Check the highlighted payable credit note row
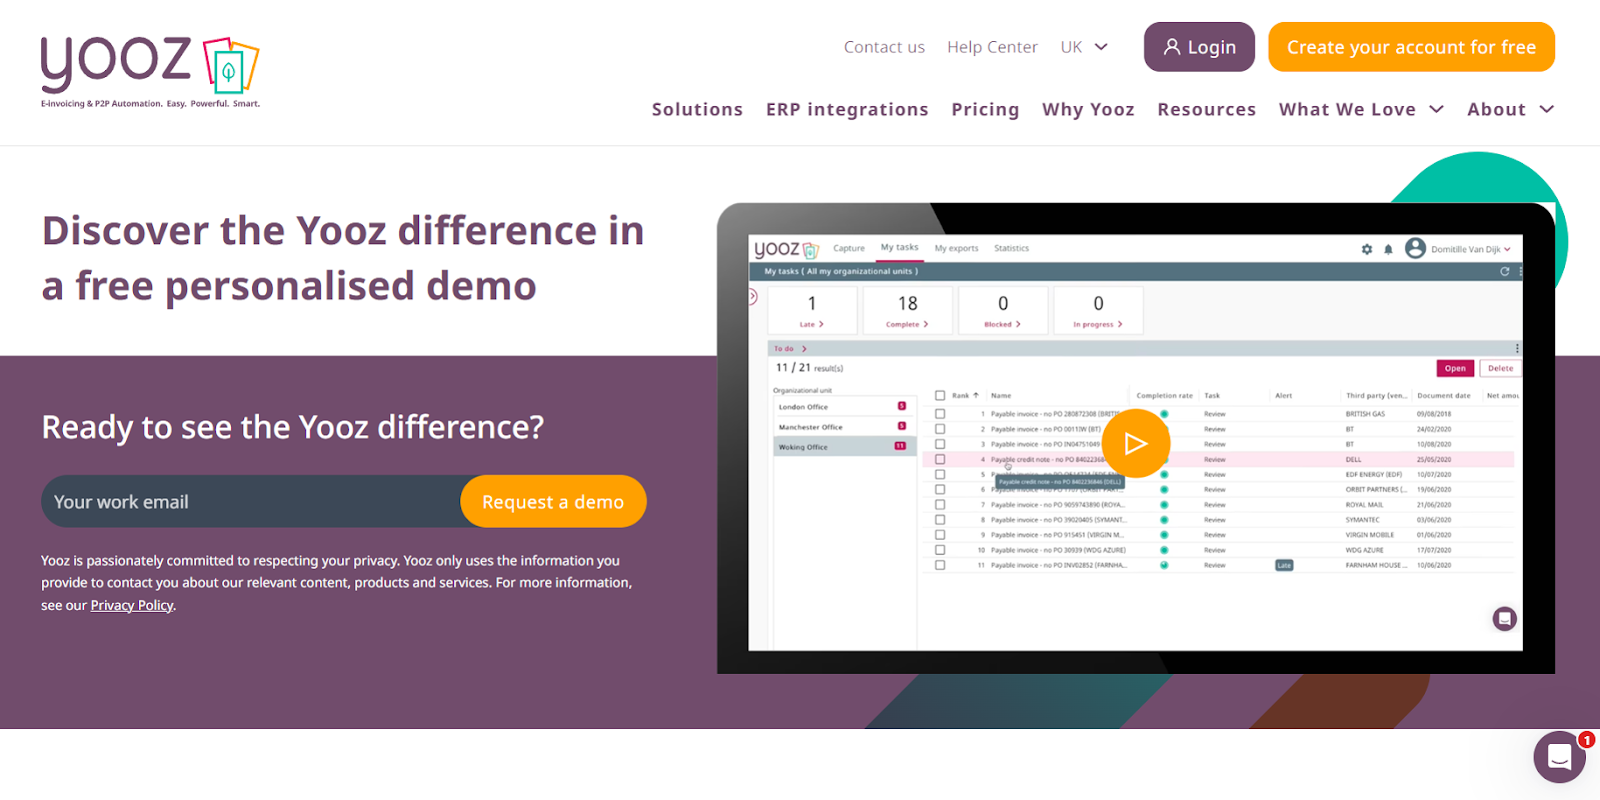The width and height of the screenshot is (1600, 800). 940,460
